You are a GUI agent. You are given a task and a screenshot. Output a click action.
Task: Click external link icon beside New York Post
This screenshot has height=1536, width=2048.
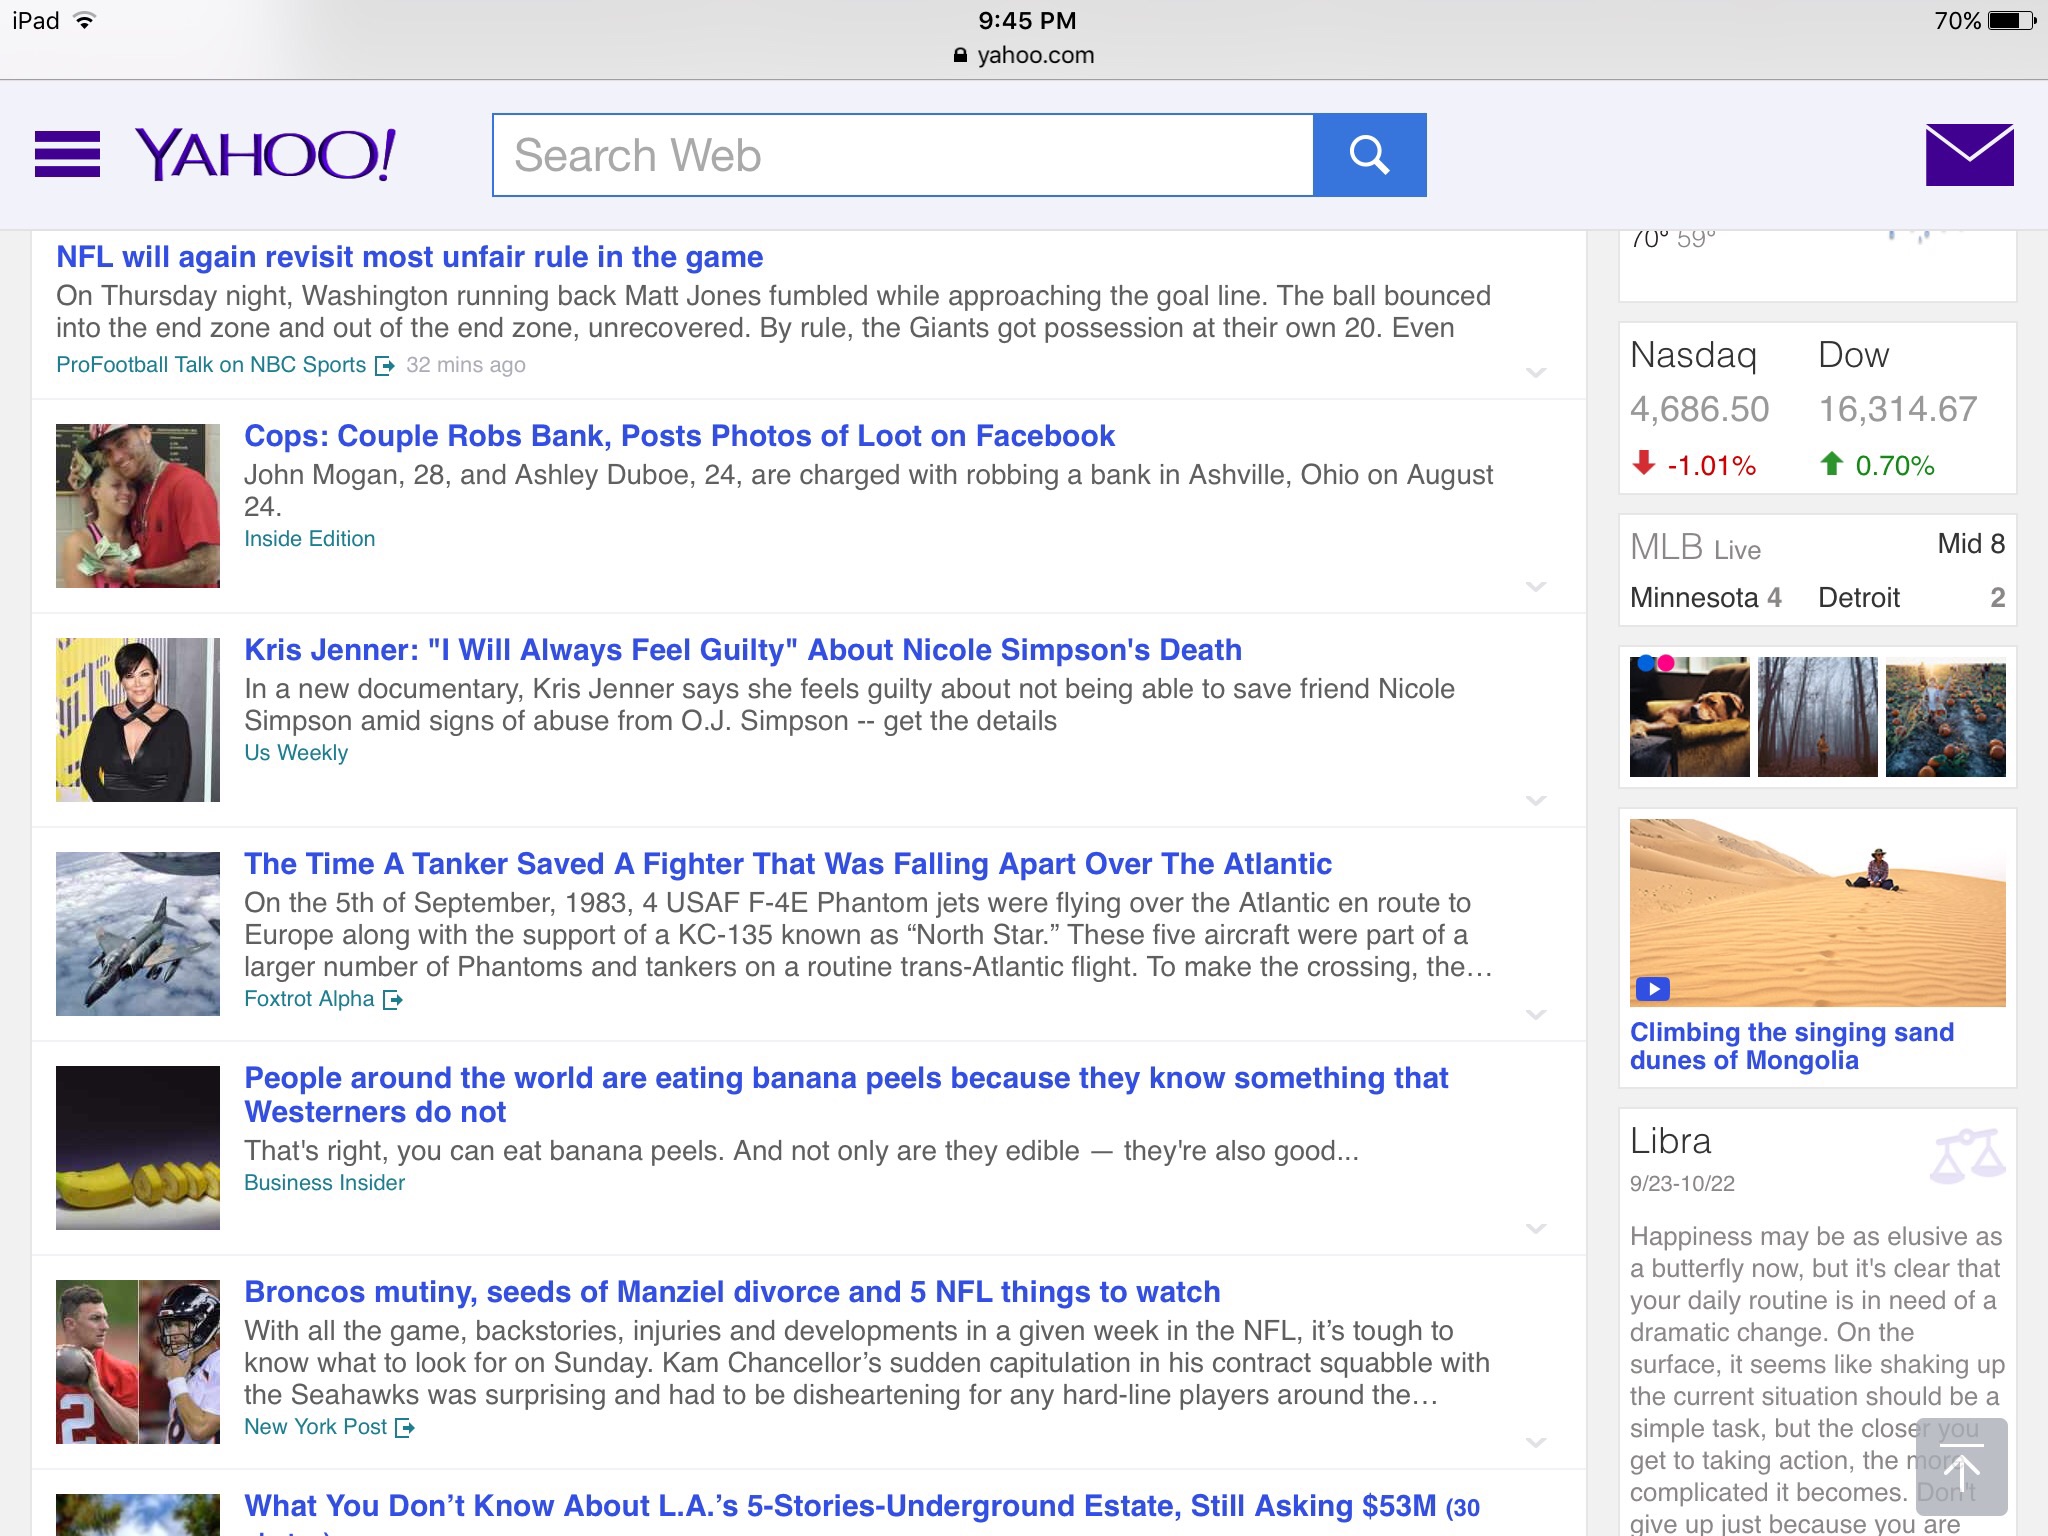coord(405,1428)
